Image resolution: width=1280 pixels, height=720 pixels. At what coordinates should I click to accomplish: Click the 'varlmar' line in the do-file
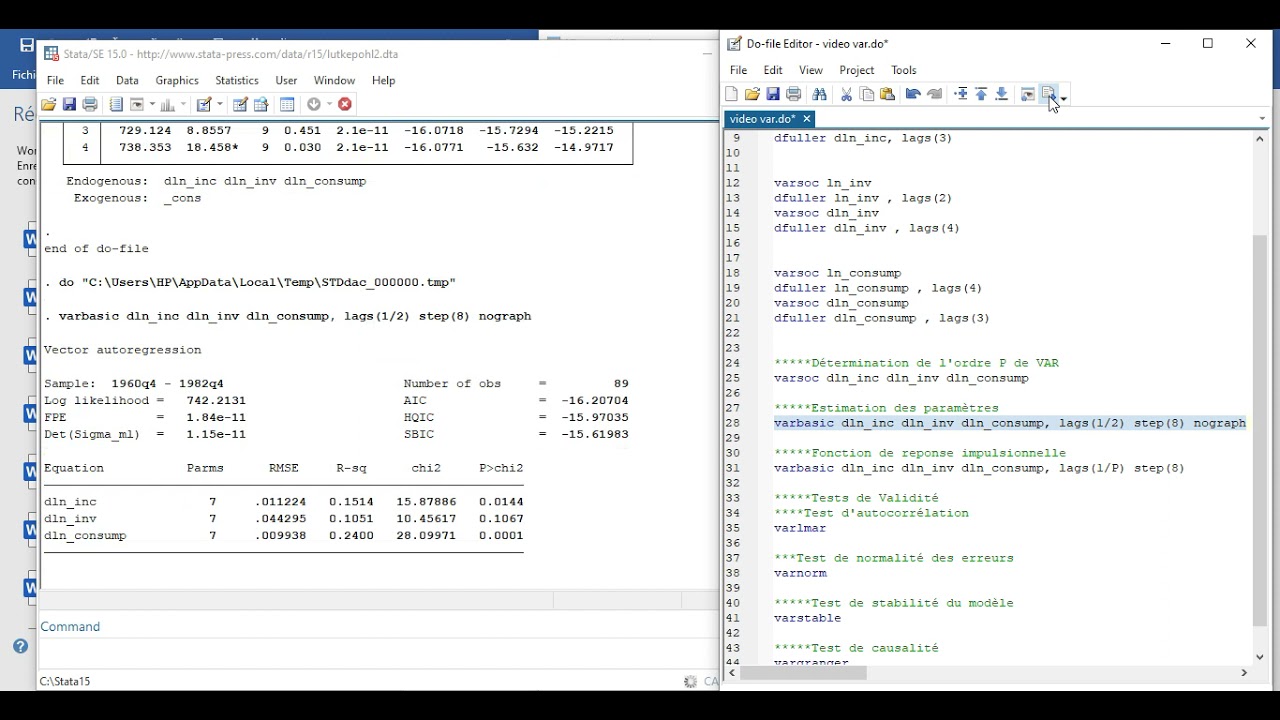[x=800, y=528]
